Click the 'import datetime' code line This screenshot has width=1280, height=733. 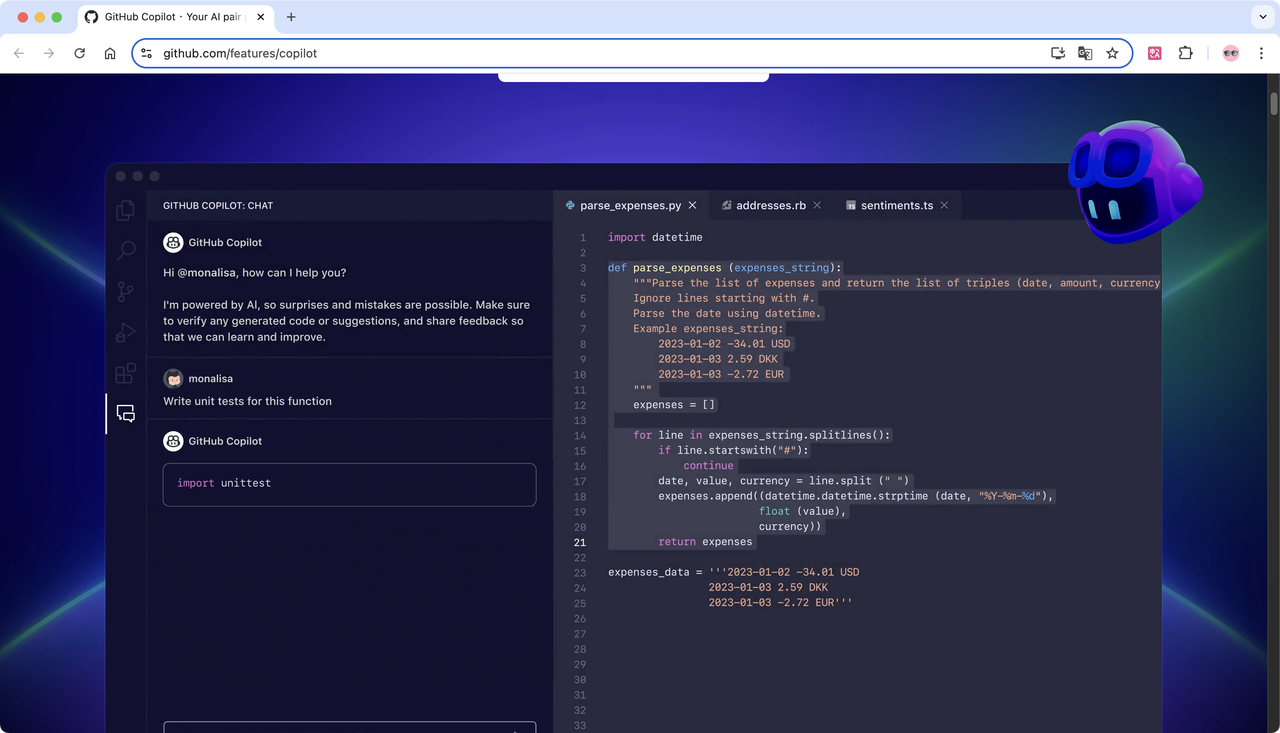(655, 237)
